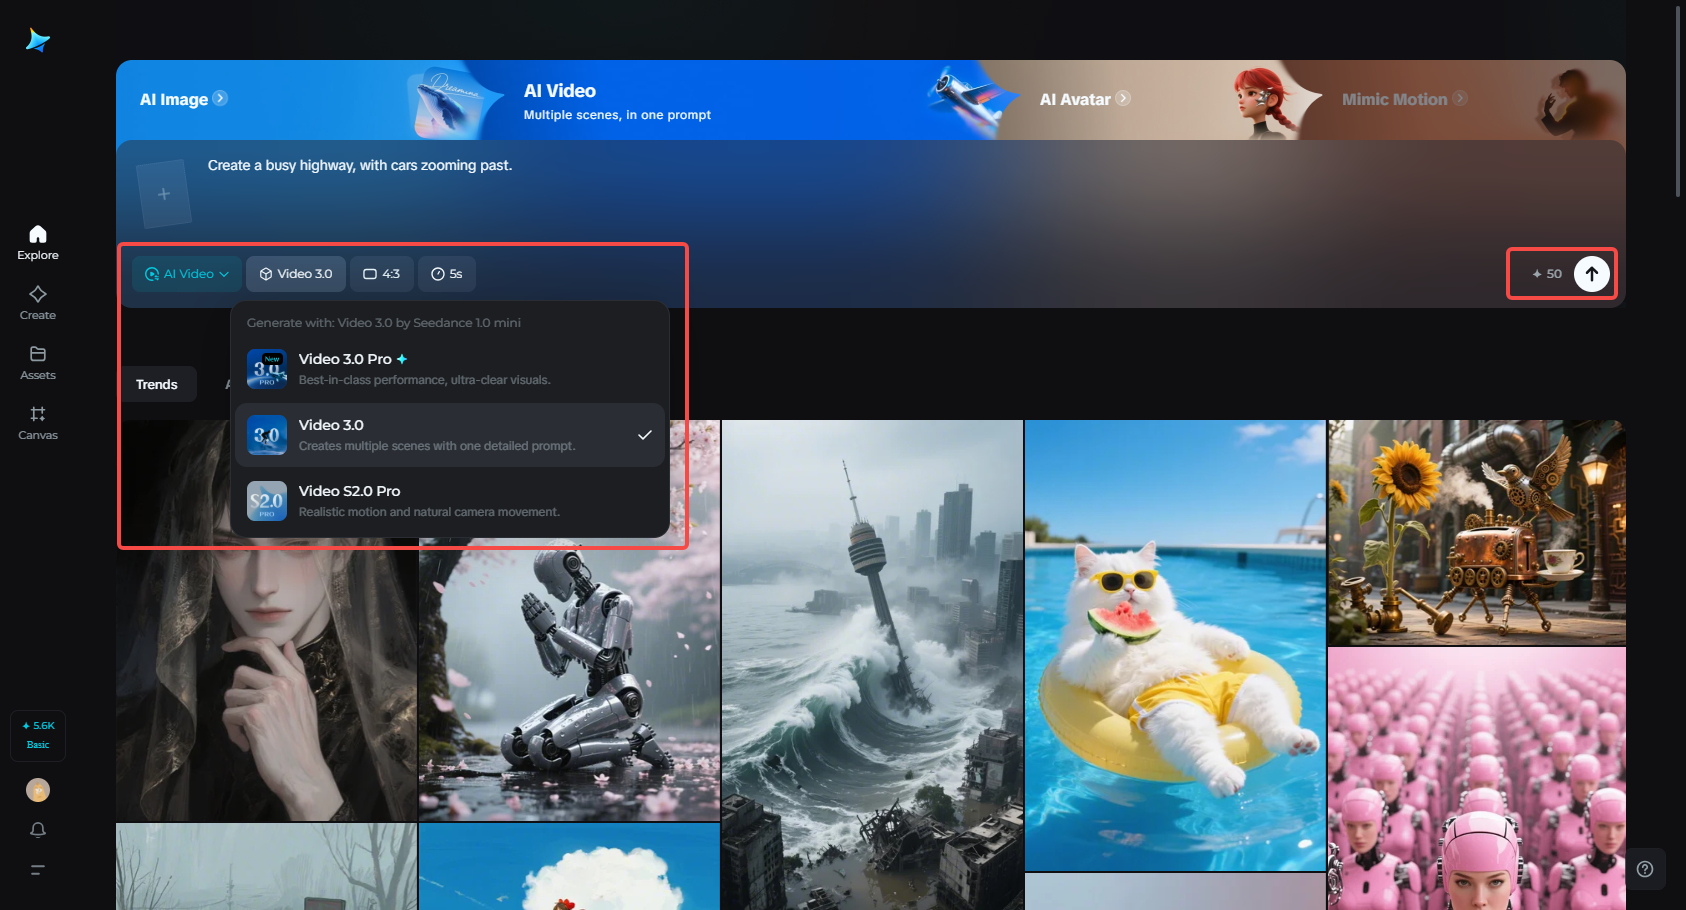The height and width of the screenshot is (910, 1686).
Task: Open the Assets folder in sidebar
Action: (38, 363)
